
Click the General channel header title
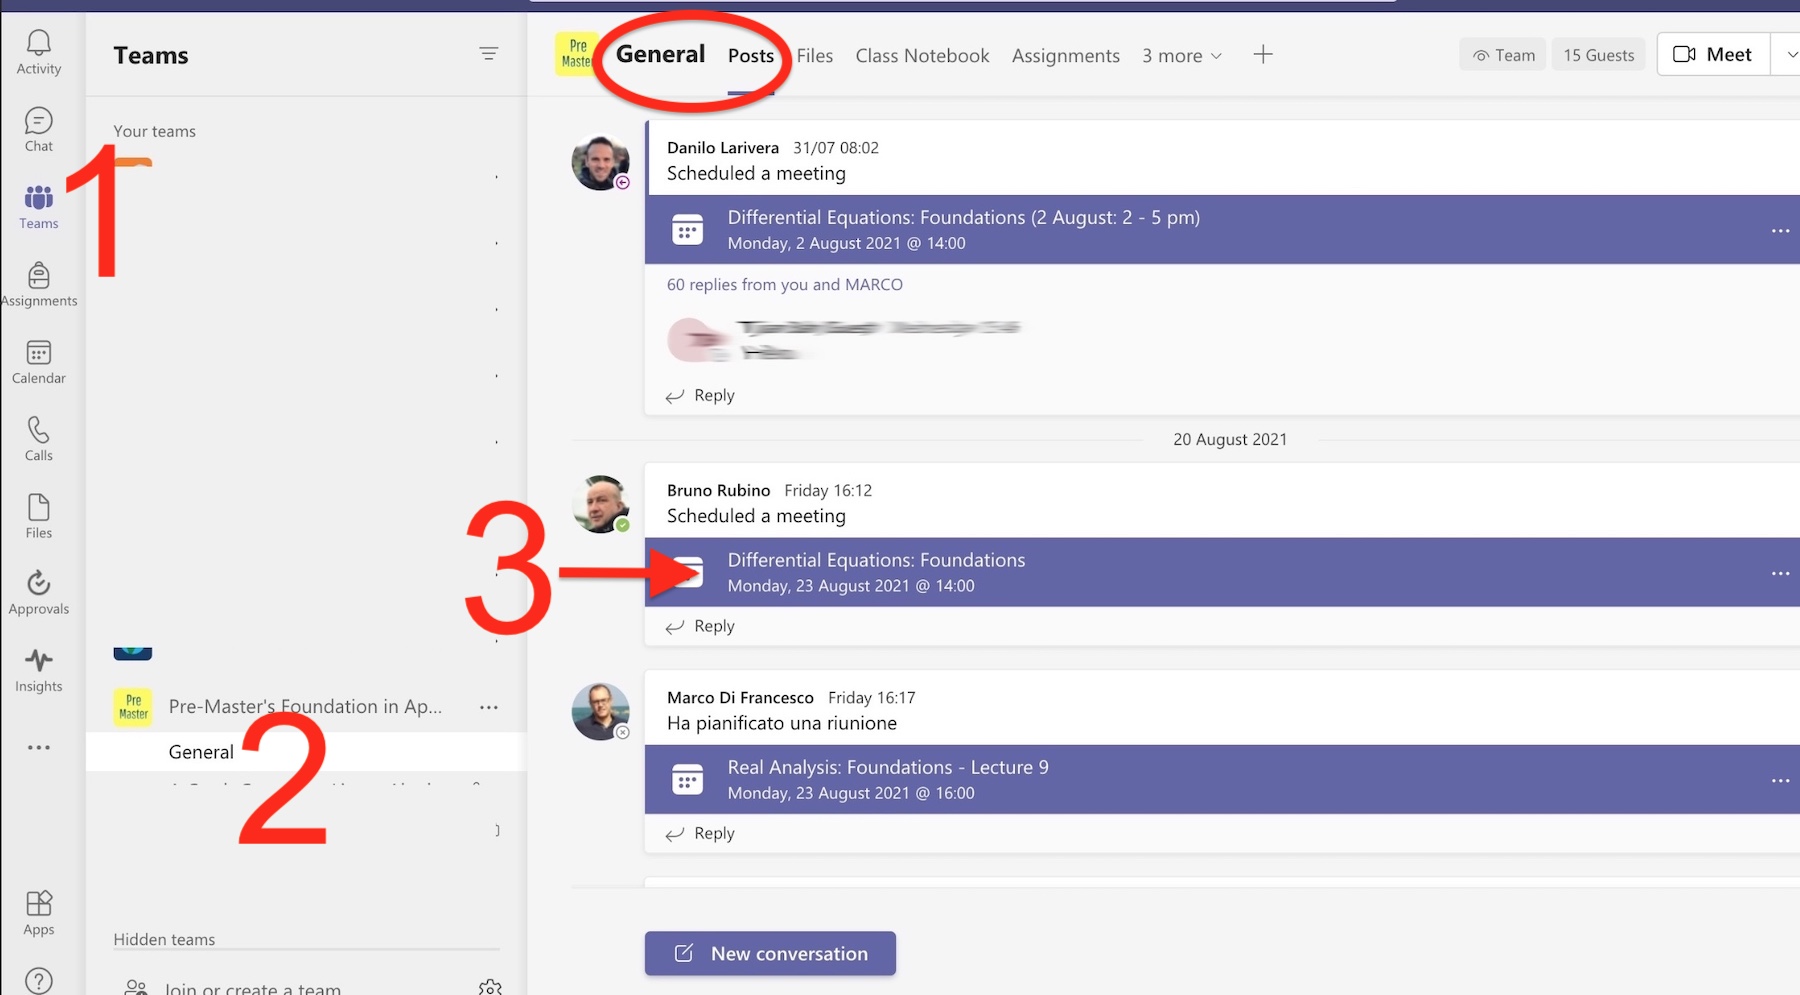(x=660, y=54)
